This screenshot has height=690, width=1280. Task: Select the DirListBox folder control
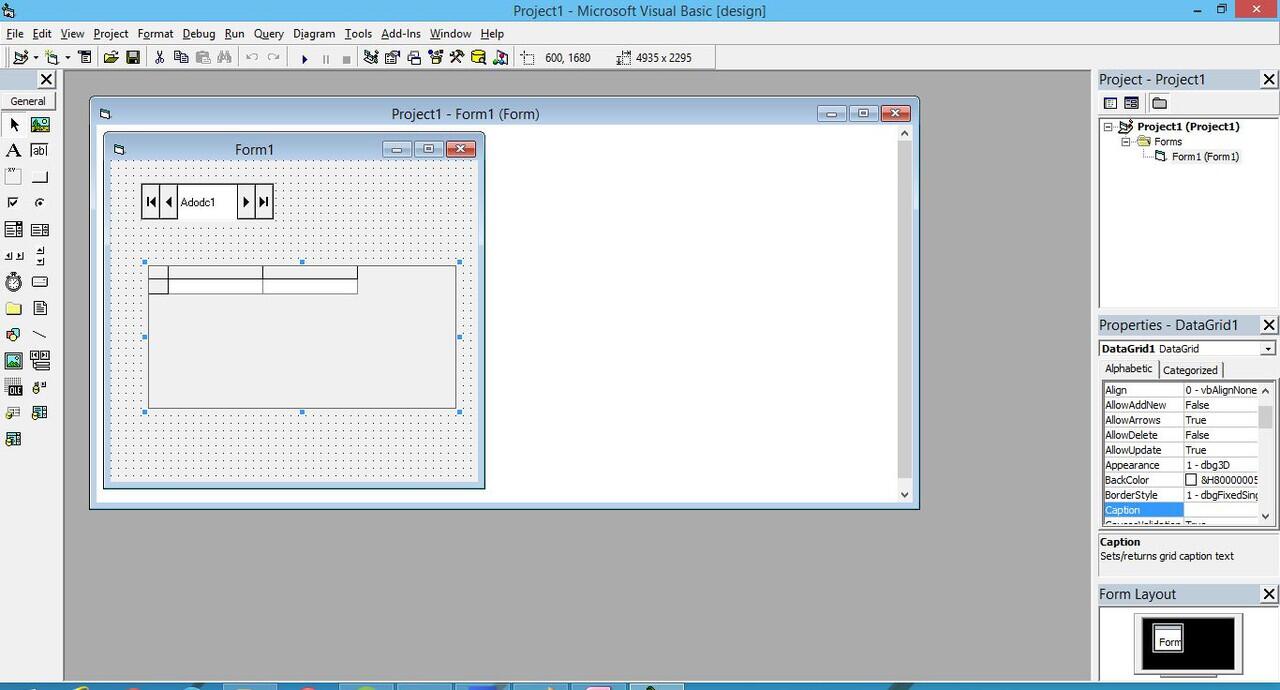click(14, 308)
